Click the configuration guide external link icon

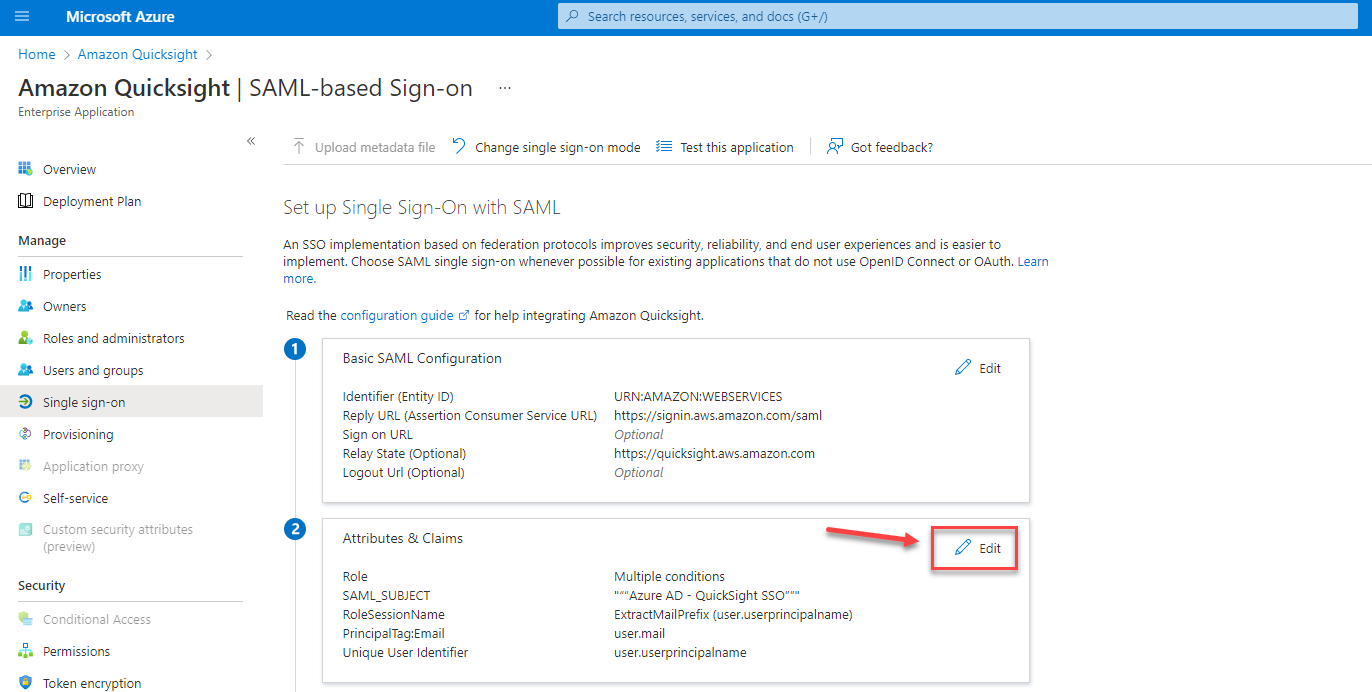tap(464, 316)
